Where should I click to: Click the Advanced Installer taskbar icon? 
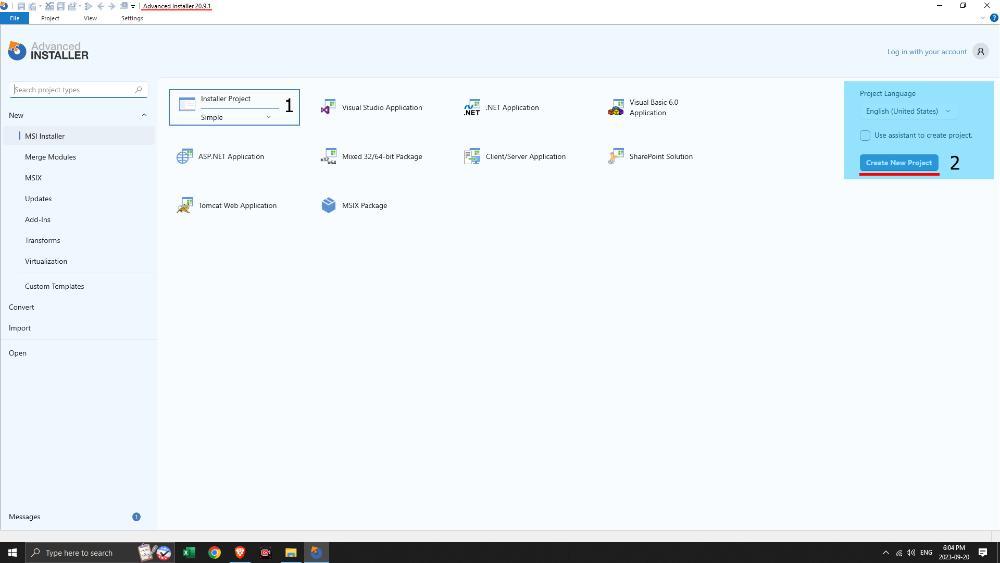[316, 553]
